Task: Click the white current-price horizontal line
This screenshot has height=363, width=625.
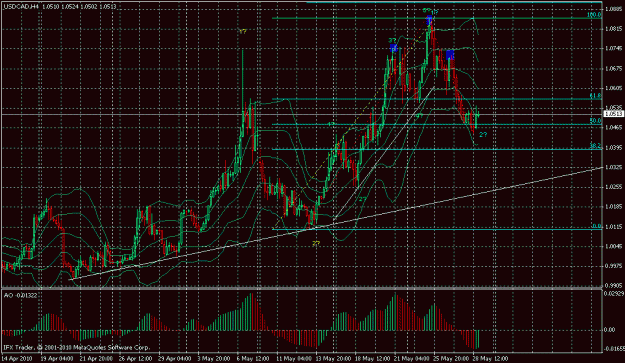Action: pyautogui.click(x=302, y=114)
